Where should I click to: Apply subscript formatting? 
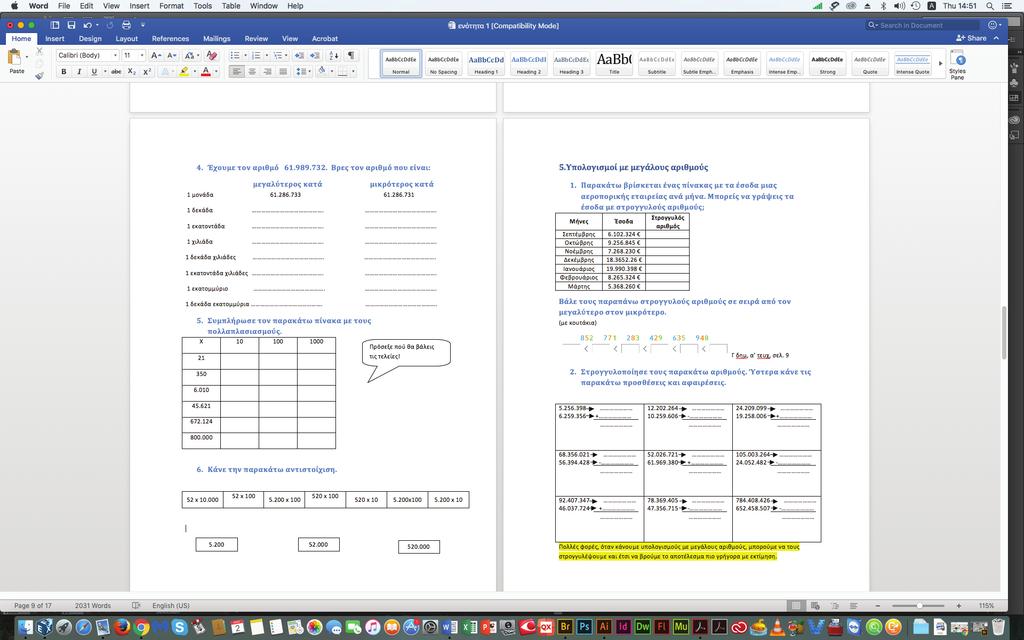coord(132,72)
